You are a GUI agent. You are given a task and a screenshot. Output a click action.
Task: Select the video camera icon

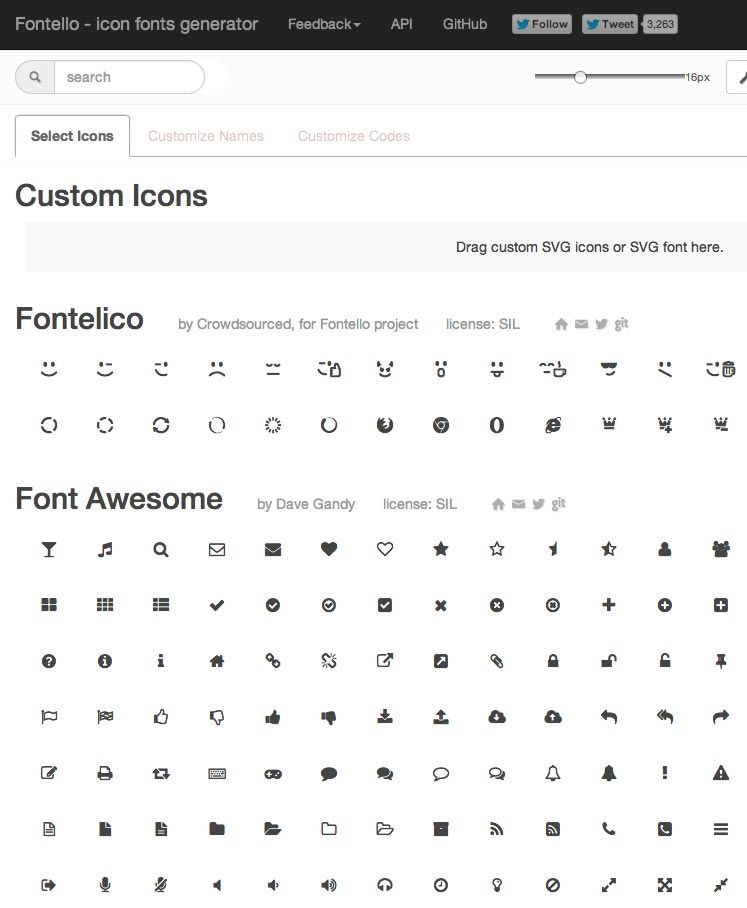pos(721,549)
